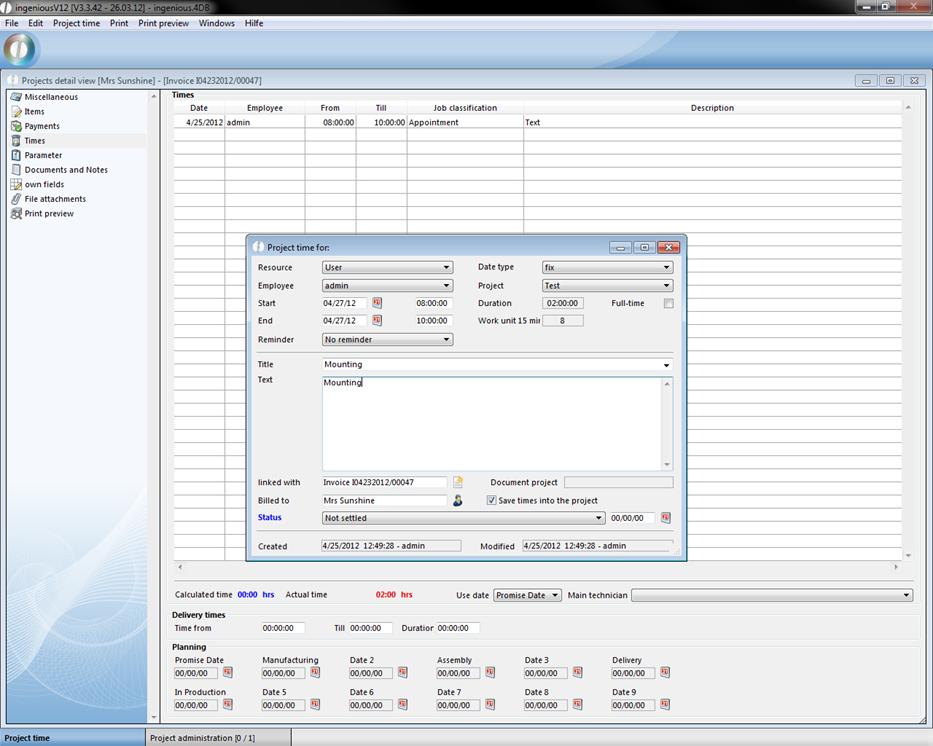933x746 pixels.
Task: Uncheck Save times into the project
Action: tap(491, 500)
